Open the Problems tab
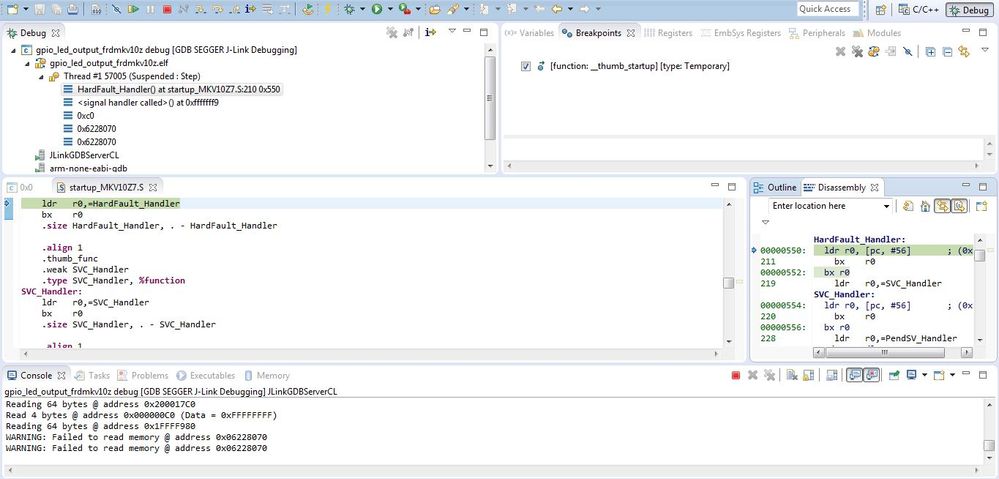Viewport: 999px width, 479px height. [x=141, y=376]
